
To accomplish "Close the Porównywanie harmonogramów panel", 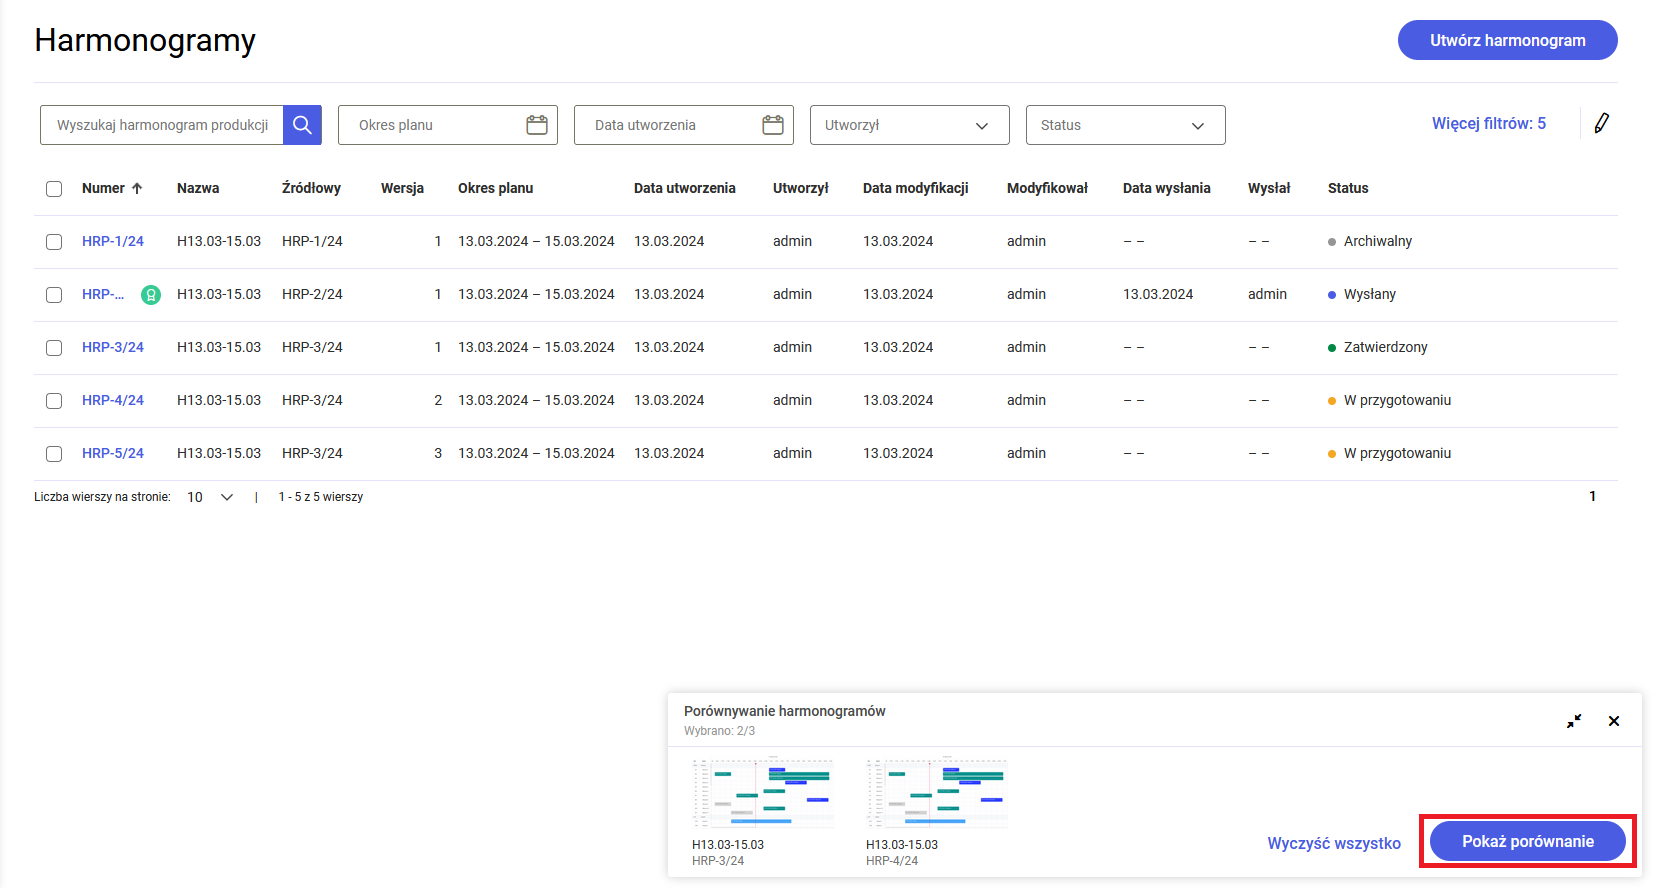I will (x=1614, y=721).
